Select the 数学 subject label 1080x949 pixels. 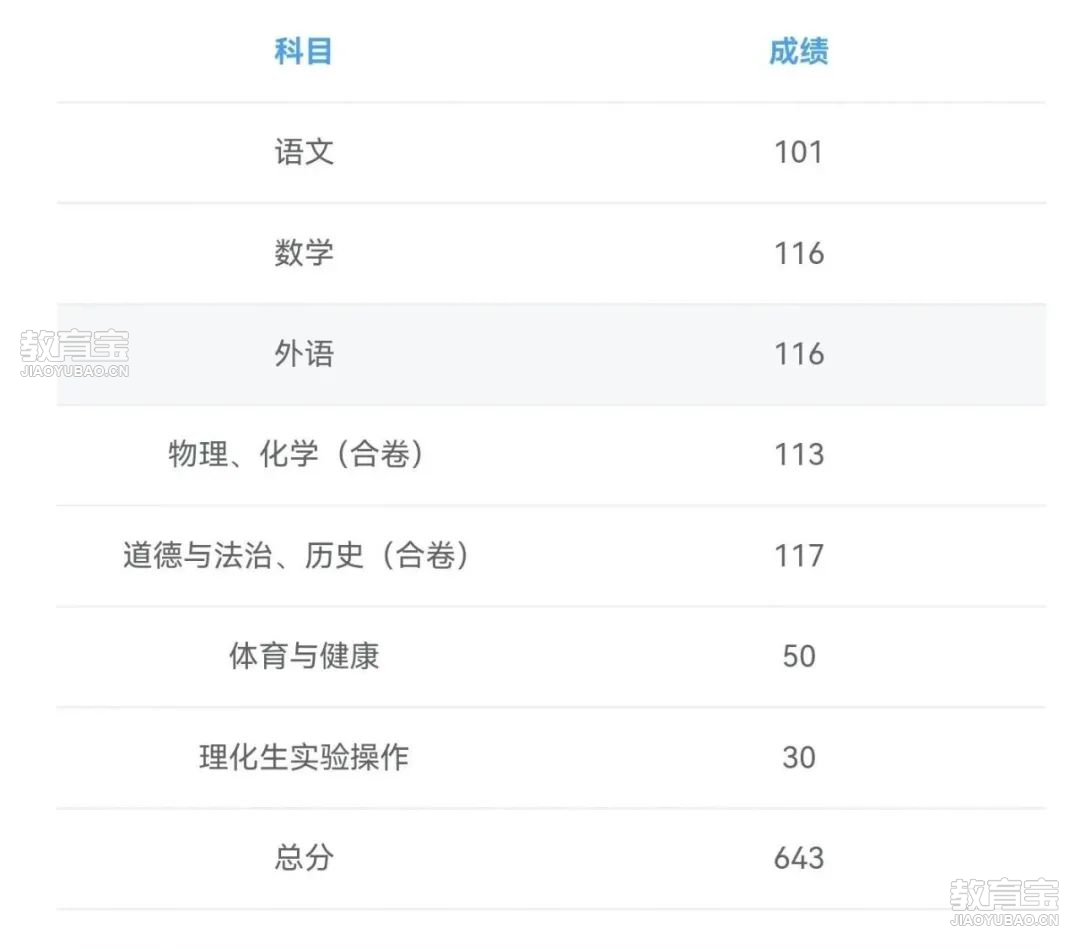(304, 253)
